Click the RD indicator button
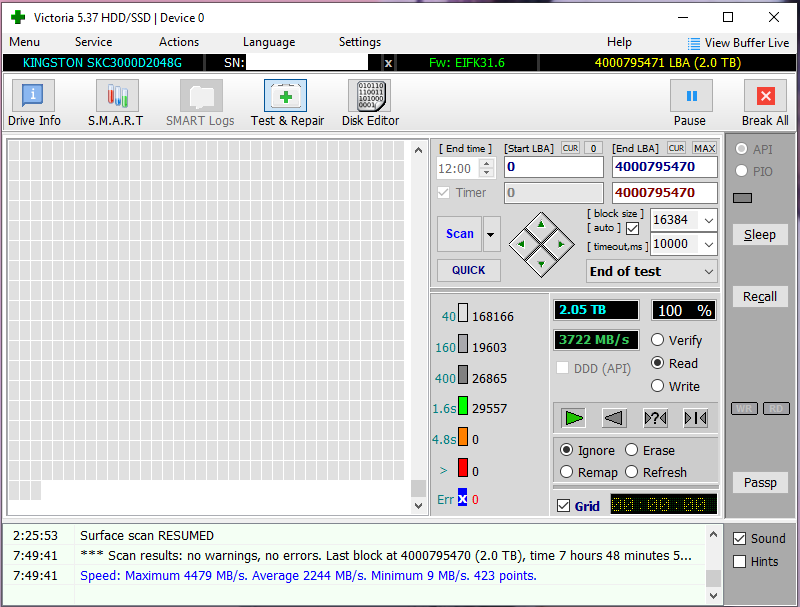 pyautogui.click(x=776, y=409)
